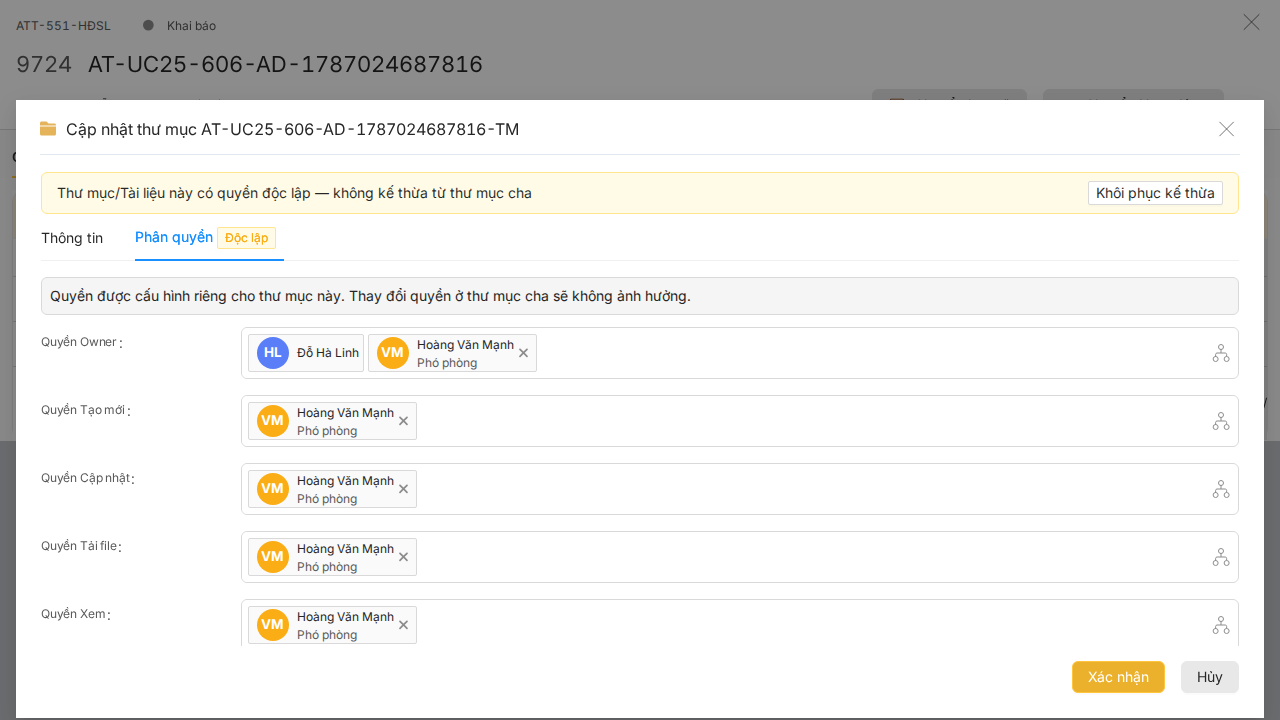Click the independent-permission warning message
The height and width of the screenshot is (720, 1280).
click(294, 193)
